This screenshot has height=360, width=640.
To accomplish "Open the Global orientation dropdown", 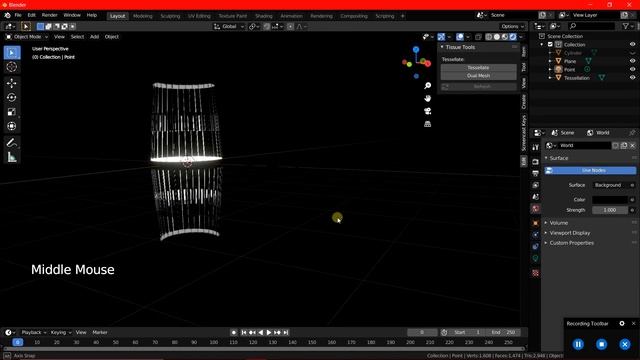I will click(229, 27).
